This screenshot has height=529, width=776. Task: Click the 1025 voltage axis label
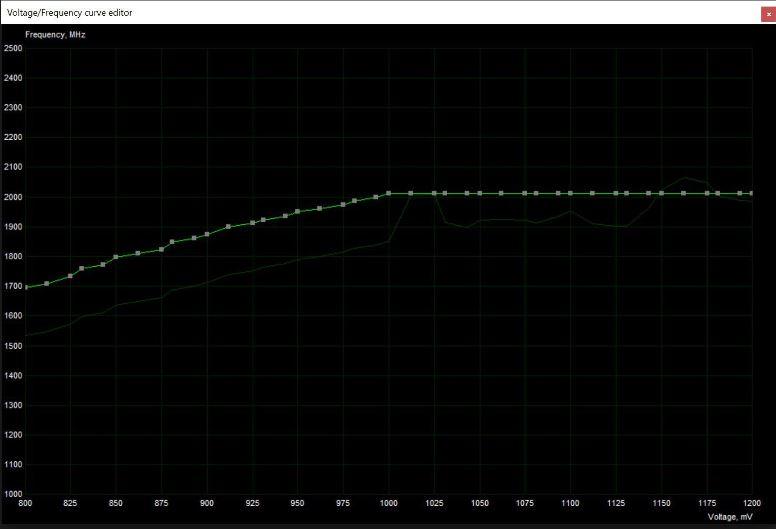tap(434, 503)
